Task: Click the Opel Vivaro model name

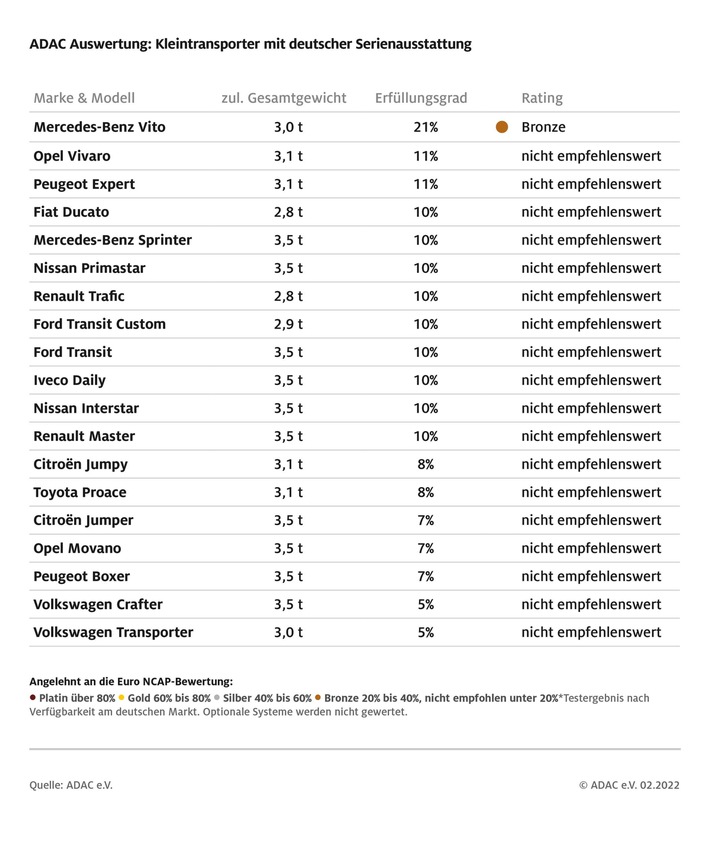Action: 72,156
